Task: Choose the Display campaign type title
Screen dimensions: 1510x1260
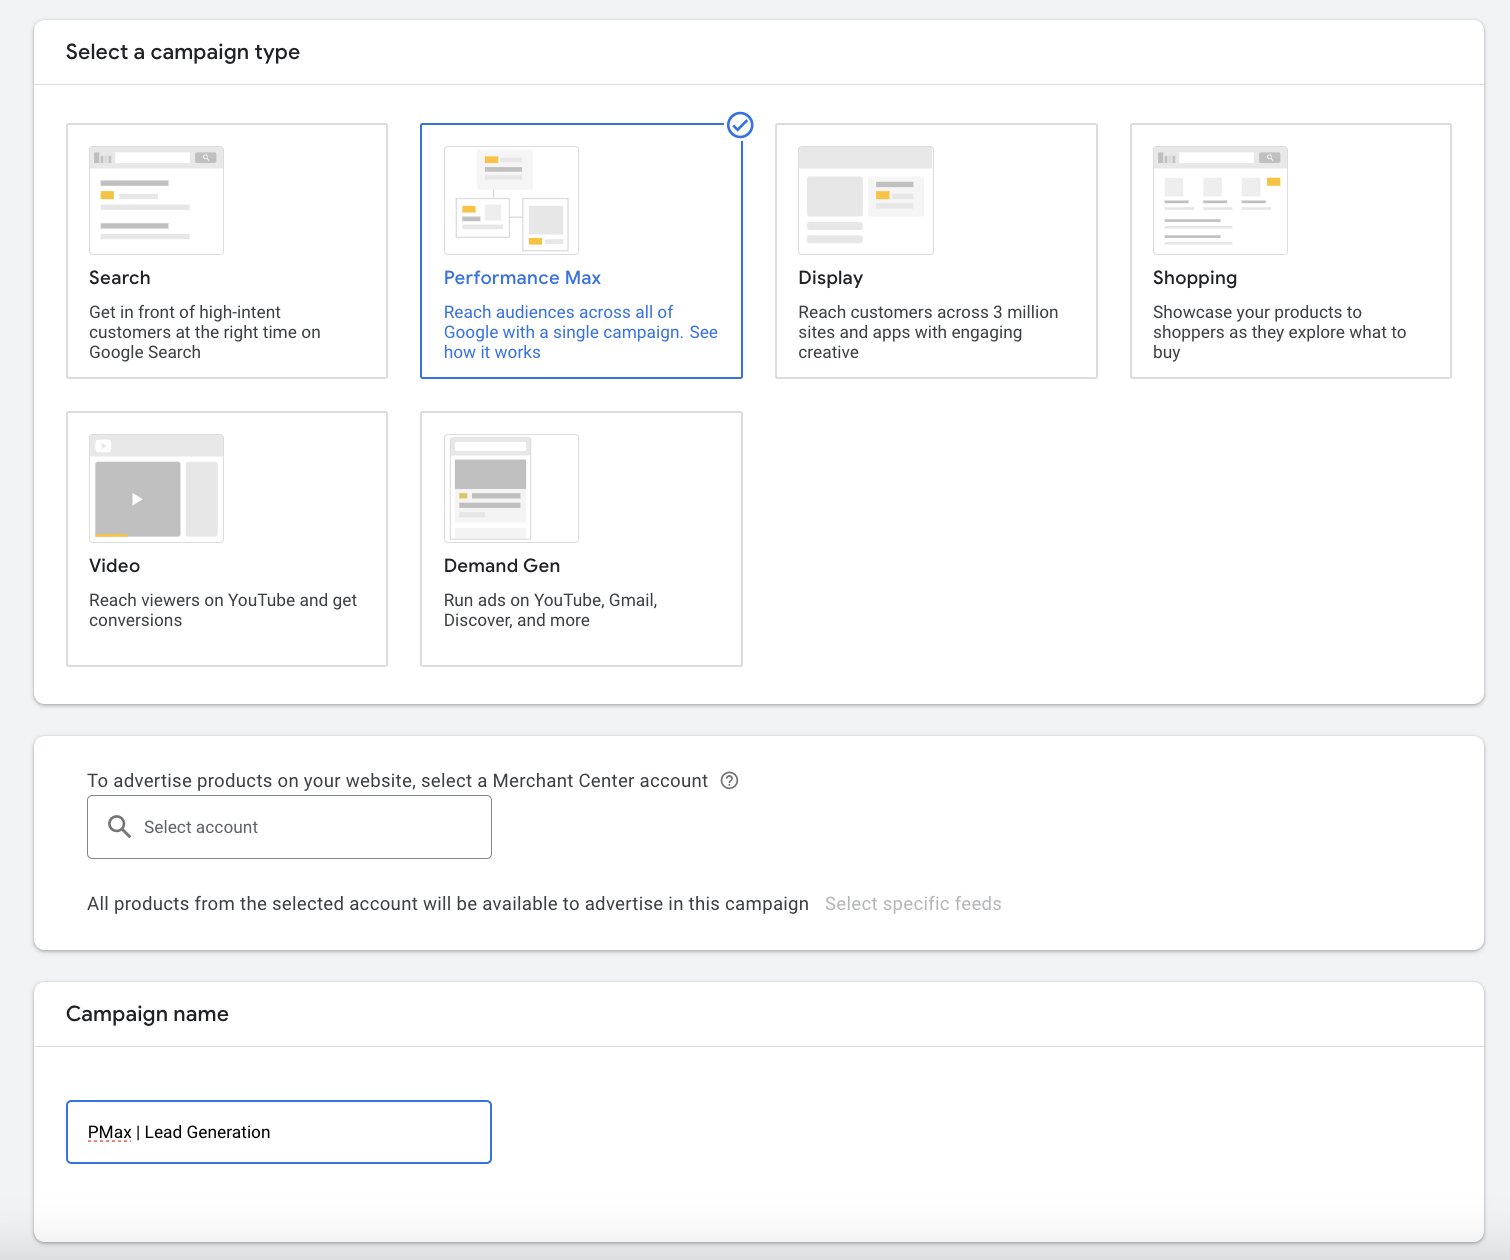Action: pyautogui.click(x=830, y=278)
